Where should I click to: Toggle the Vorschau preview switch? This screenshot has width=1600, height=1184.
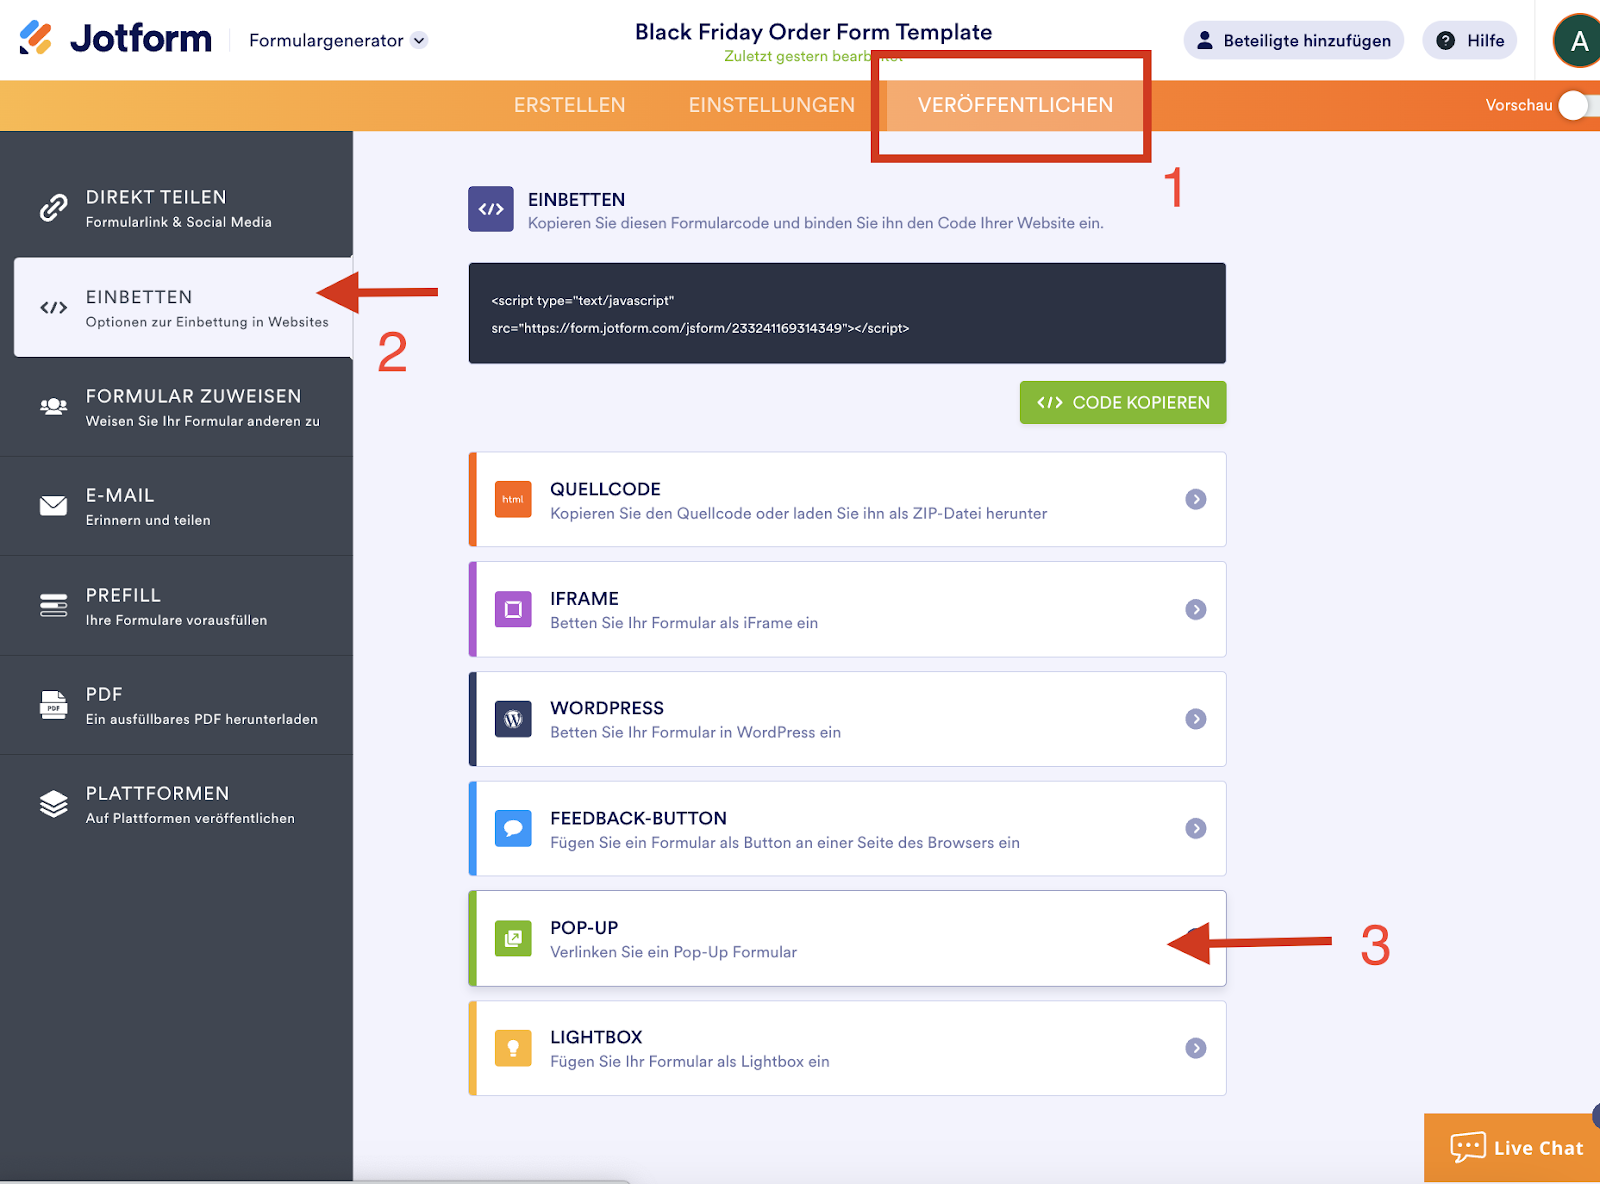1579,105
